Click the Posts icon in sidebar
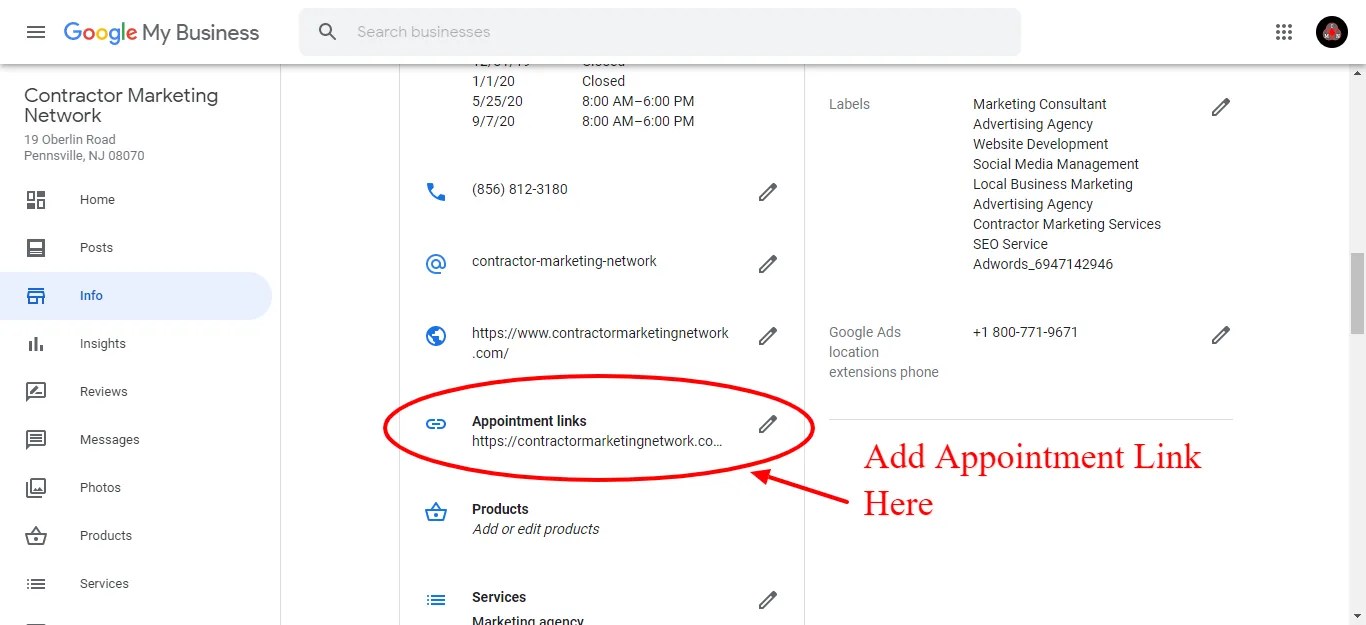 tap(36, 248)
